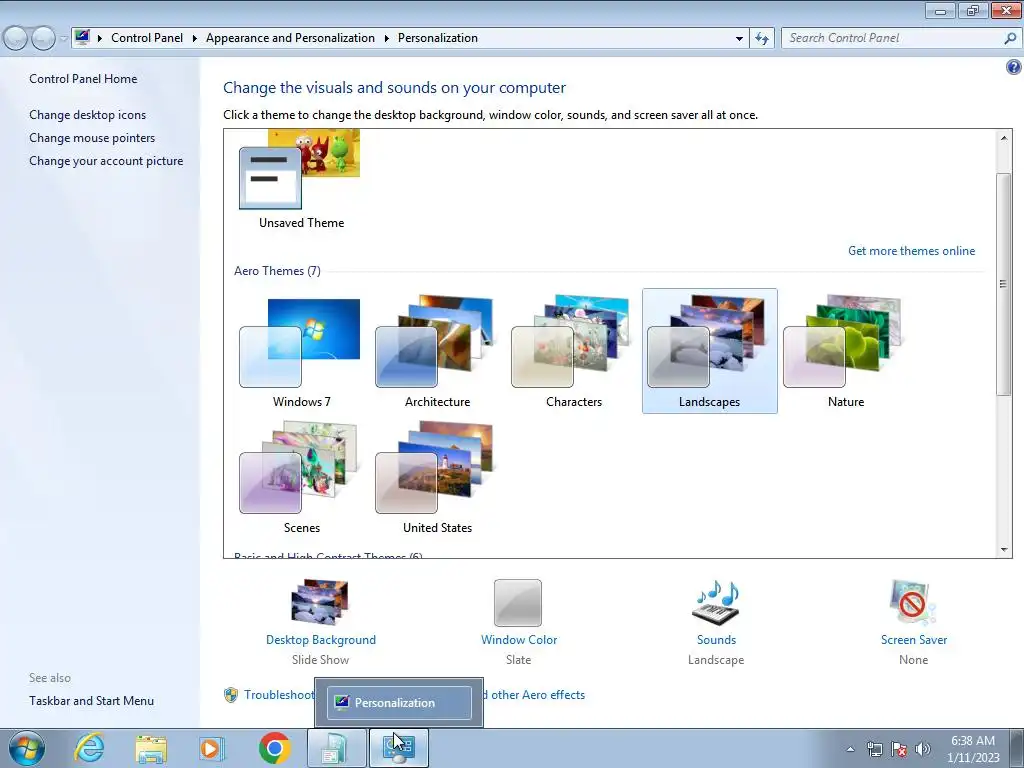This screenshot has width=1024, height=768.
Task: Open Windows Explorer from taskbar
Action: [x=150, y=748]
